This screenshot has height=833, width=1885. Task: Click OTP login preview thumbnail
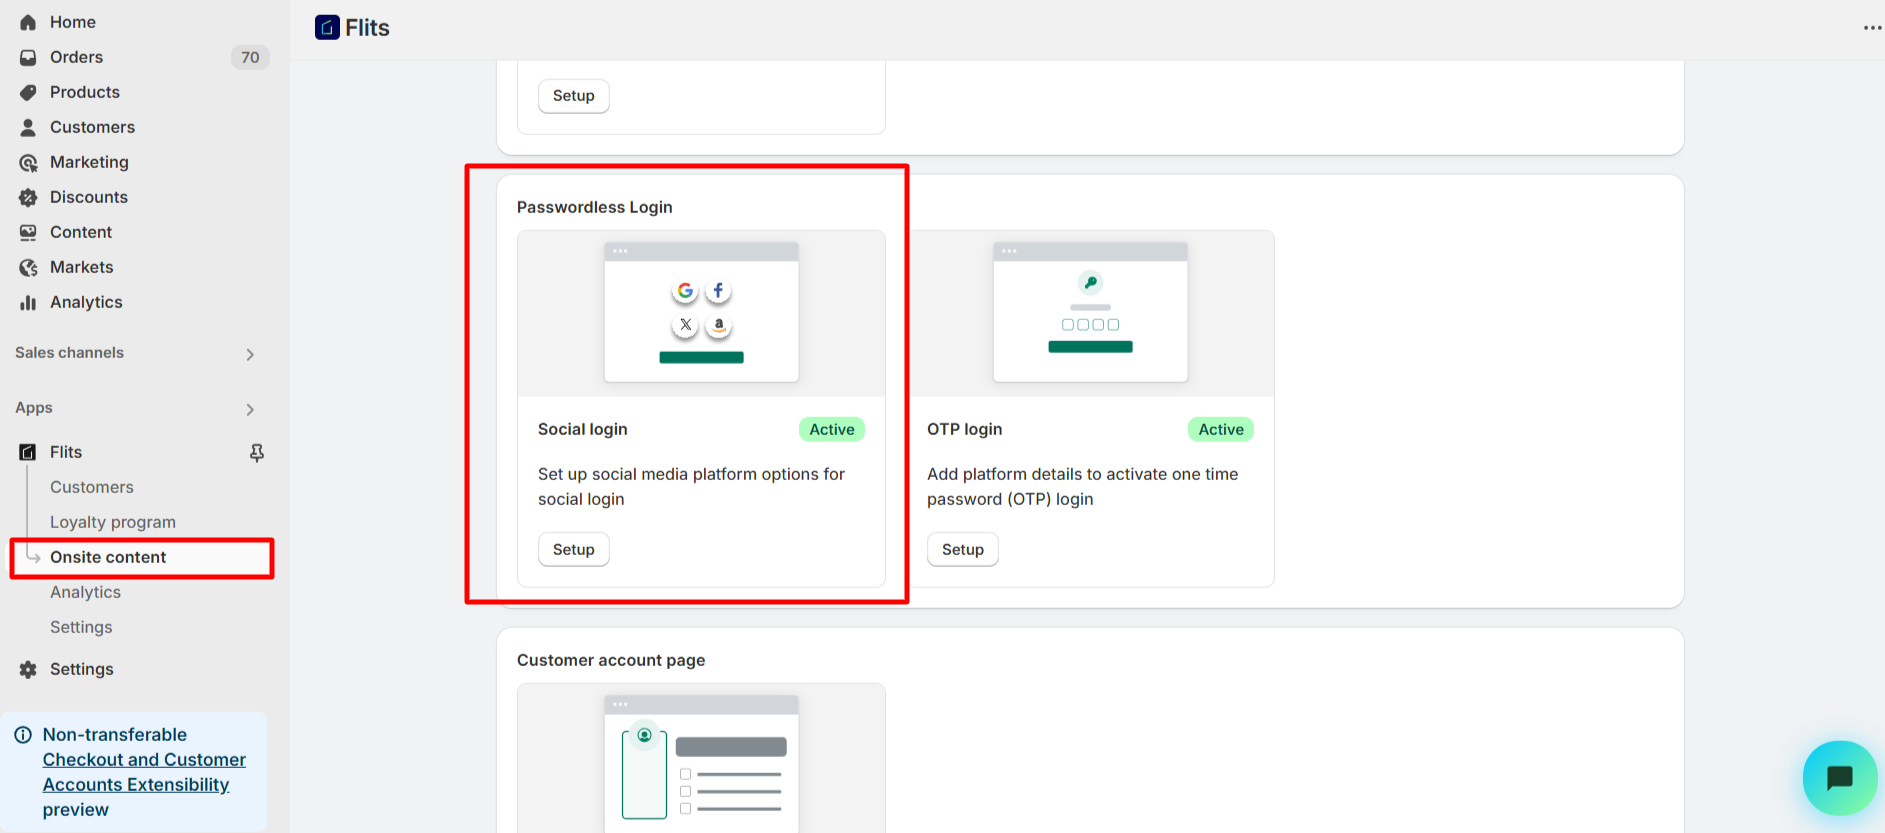click(x=1090, y=312)
